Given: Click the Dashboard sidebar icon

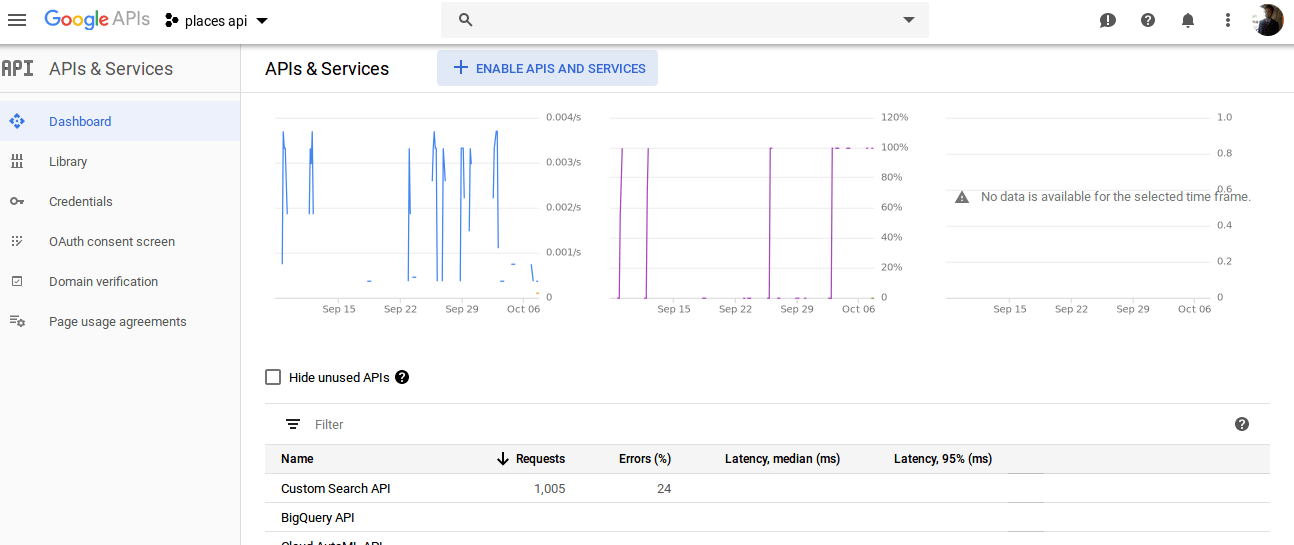Looking at the screenshot, I should coord(17,121).
